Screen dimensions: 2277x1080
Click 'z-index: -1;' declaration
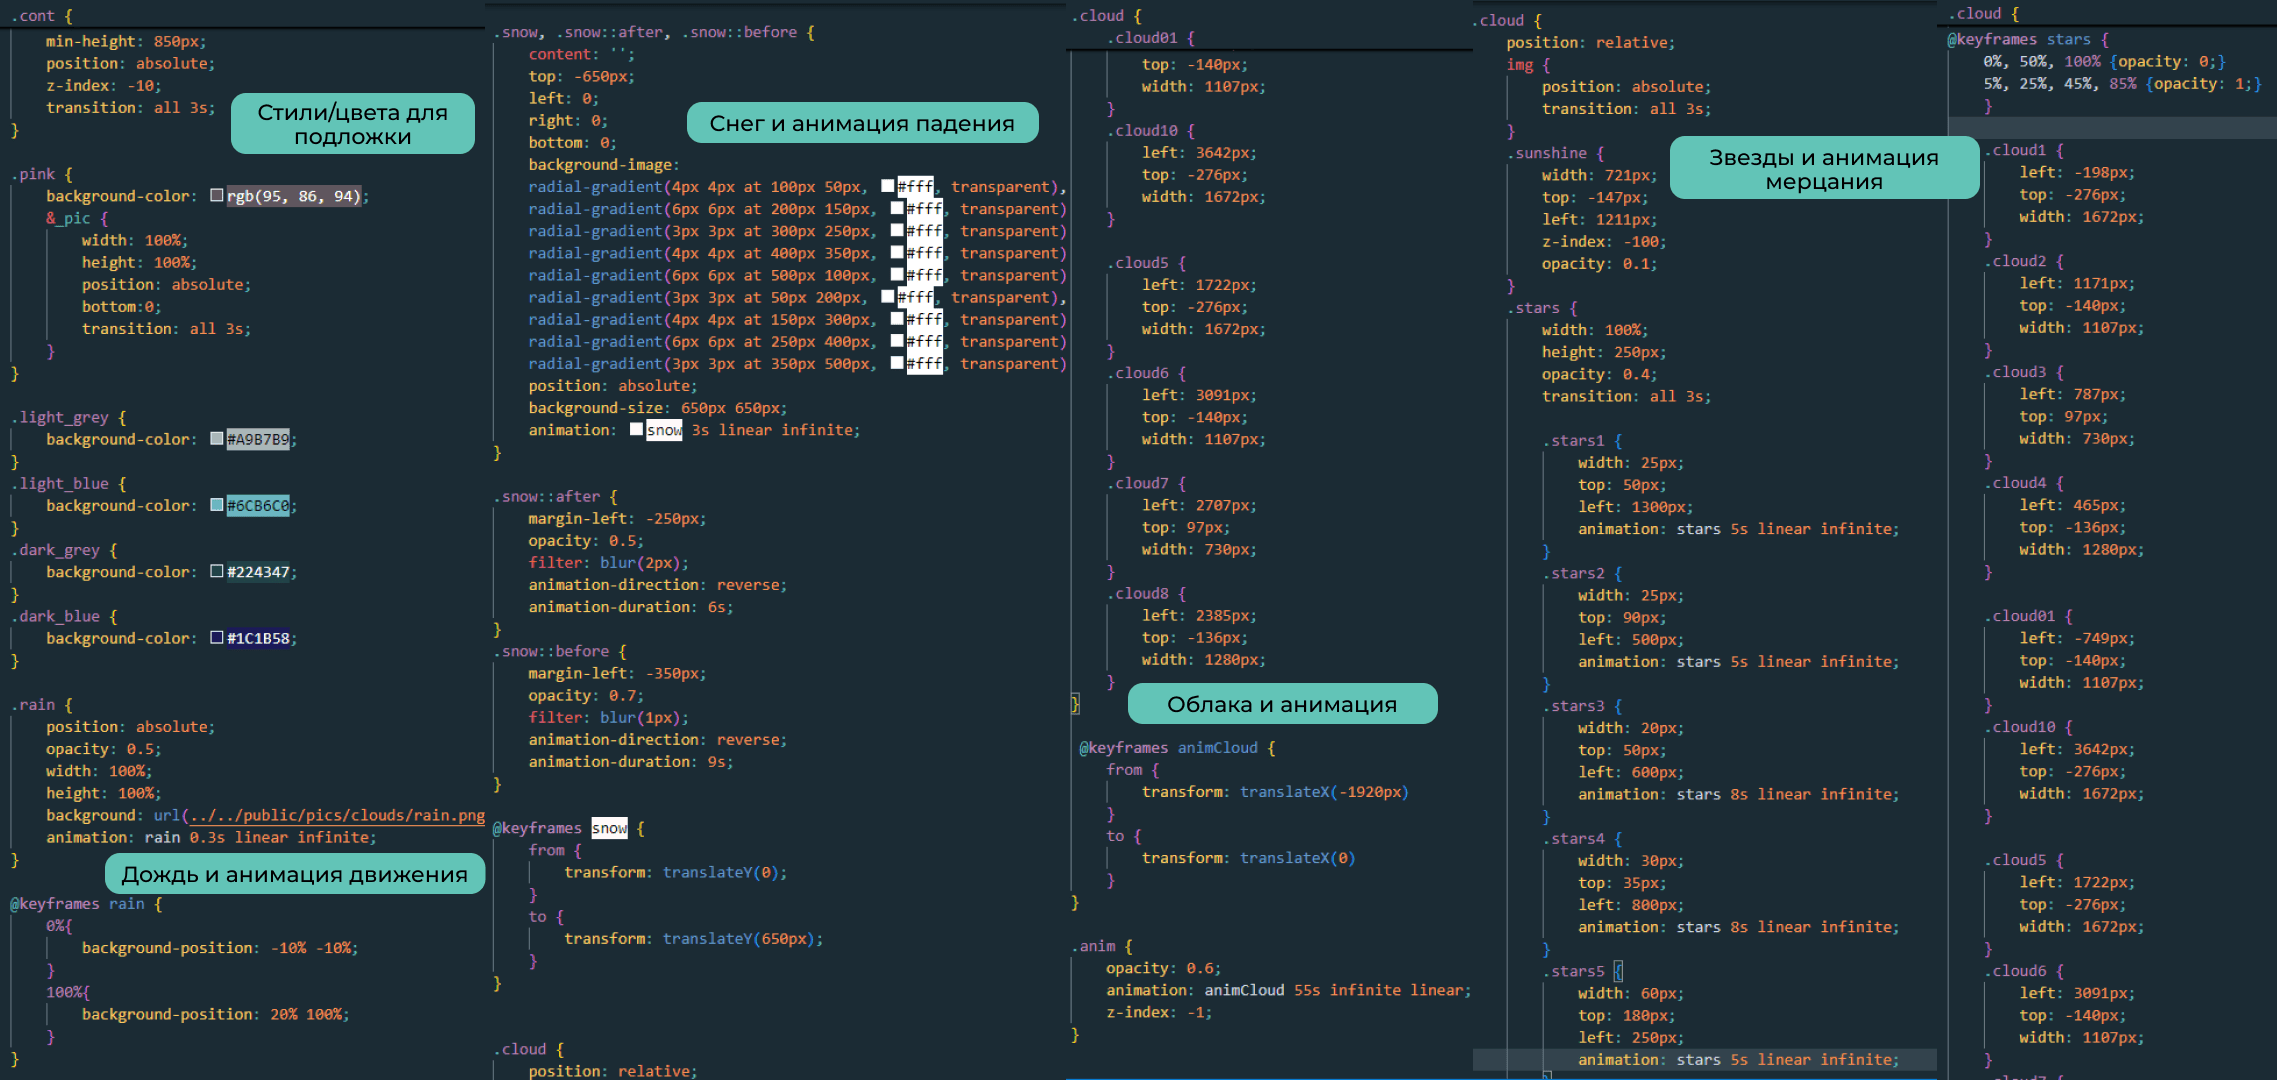[1159, 1012]
